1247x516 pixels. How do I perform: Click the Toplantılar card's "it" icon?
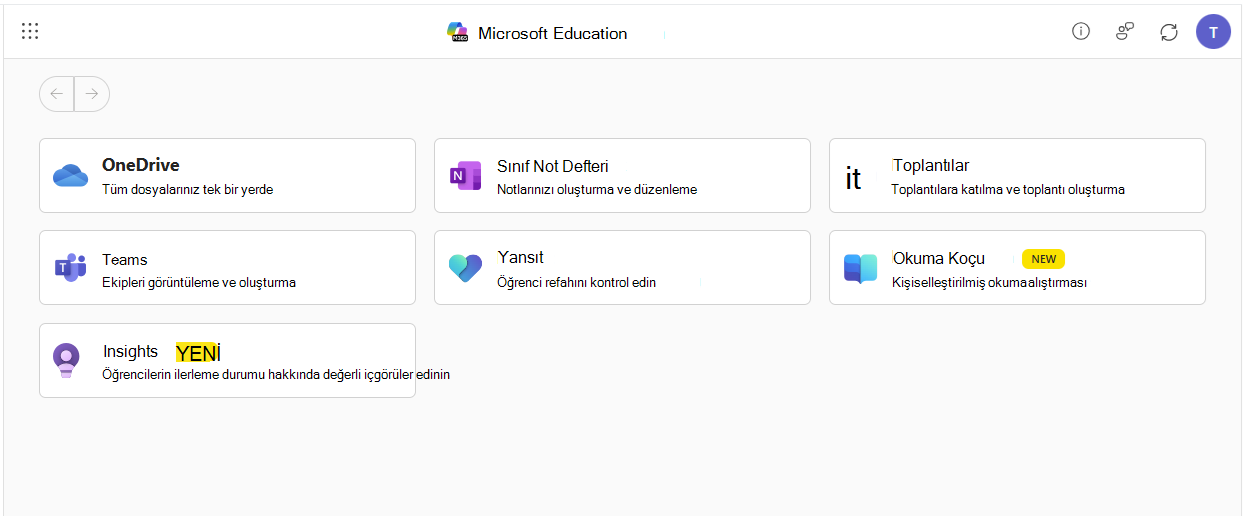pyautogui.click(x=853, y=179)
